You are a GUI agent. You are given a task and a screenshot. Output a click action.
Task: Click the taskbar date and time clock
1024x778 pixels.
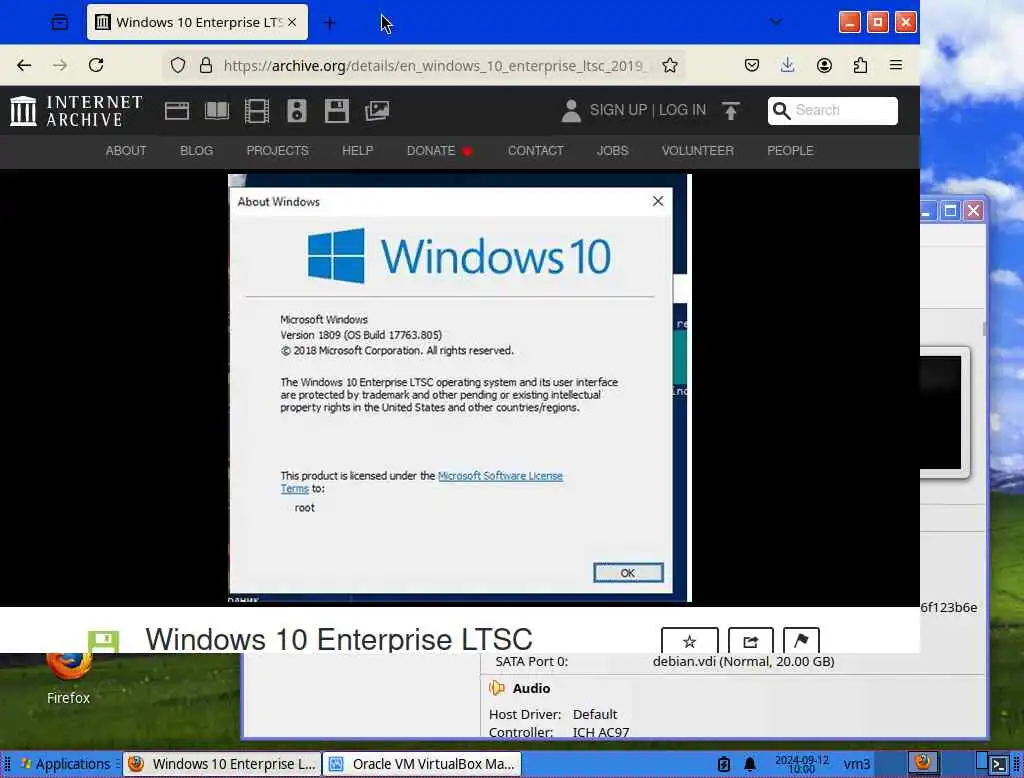tap(801, 764)
